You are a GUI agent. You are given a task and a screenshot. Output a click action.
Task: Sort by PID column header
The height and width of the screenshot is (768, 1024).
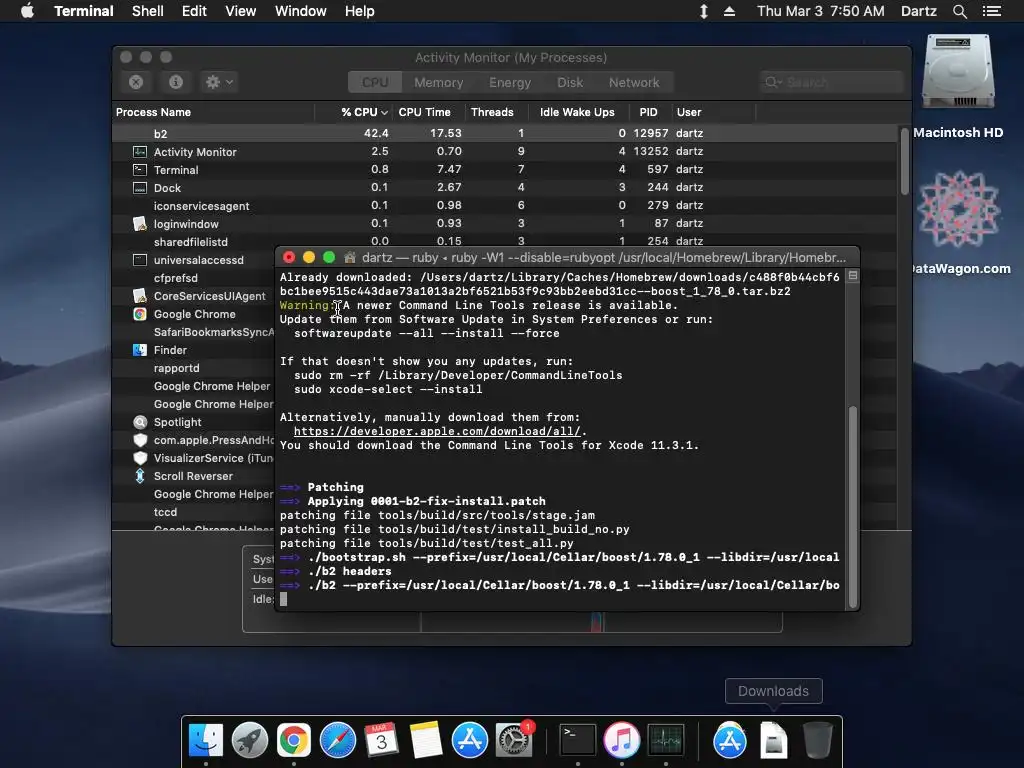[x=648, y=112]
